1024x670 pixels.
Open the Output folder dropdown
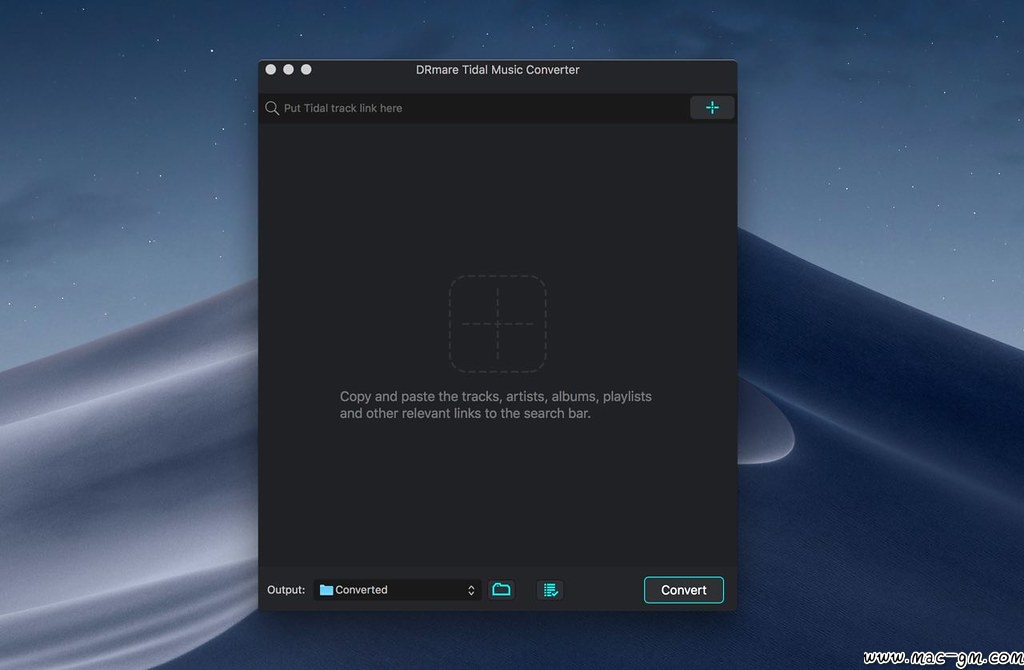click(x=397, y=590)
